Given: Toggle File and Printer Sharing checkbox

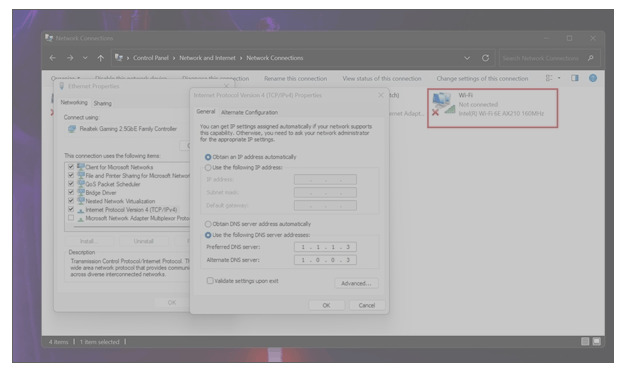Looking at the screenshot, I should [71, 175].
